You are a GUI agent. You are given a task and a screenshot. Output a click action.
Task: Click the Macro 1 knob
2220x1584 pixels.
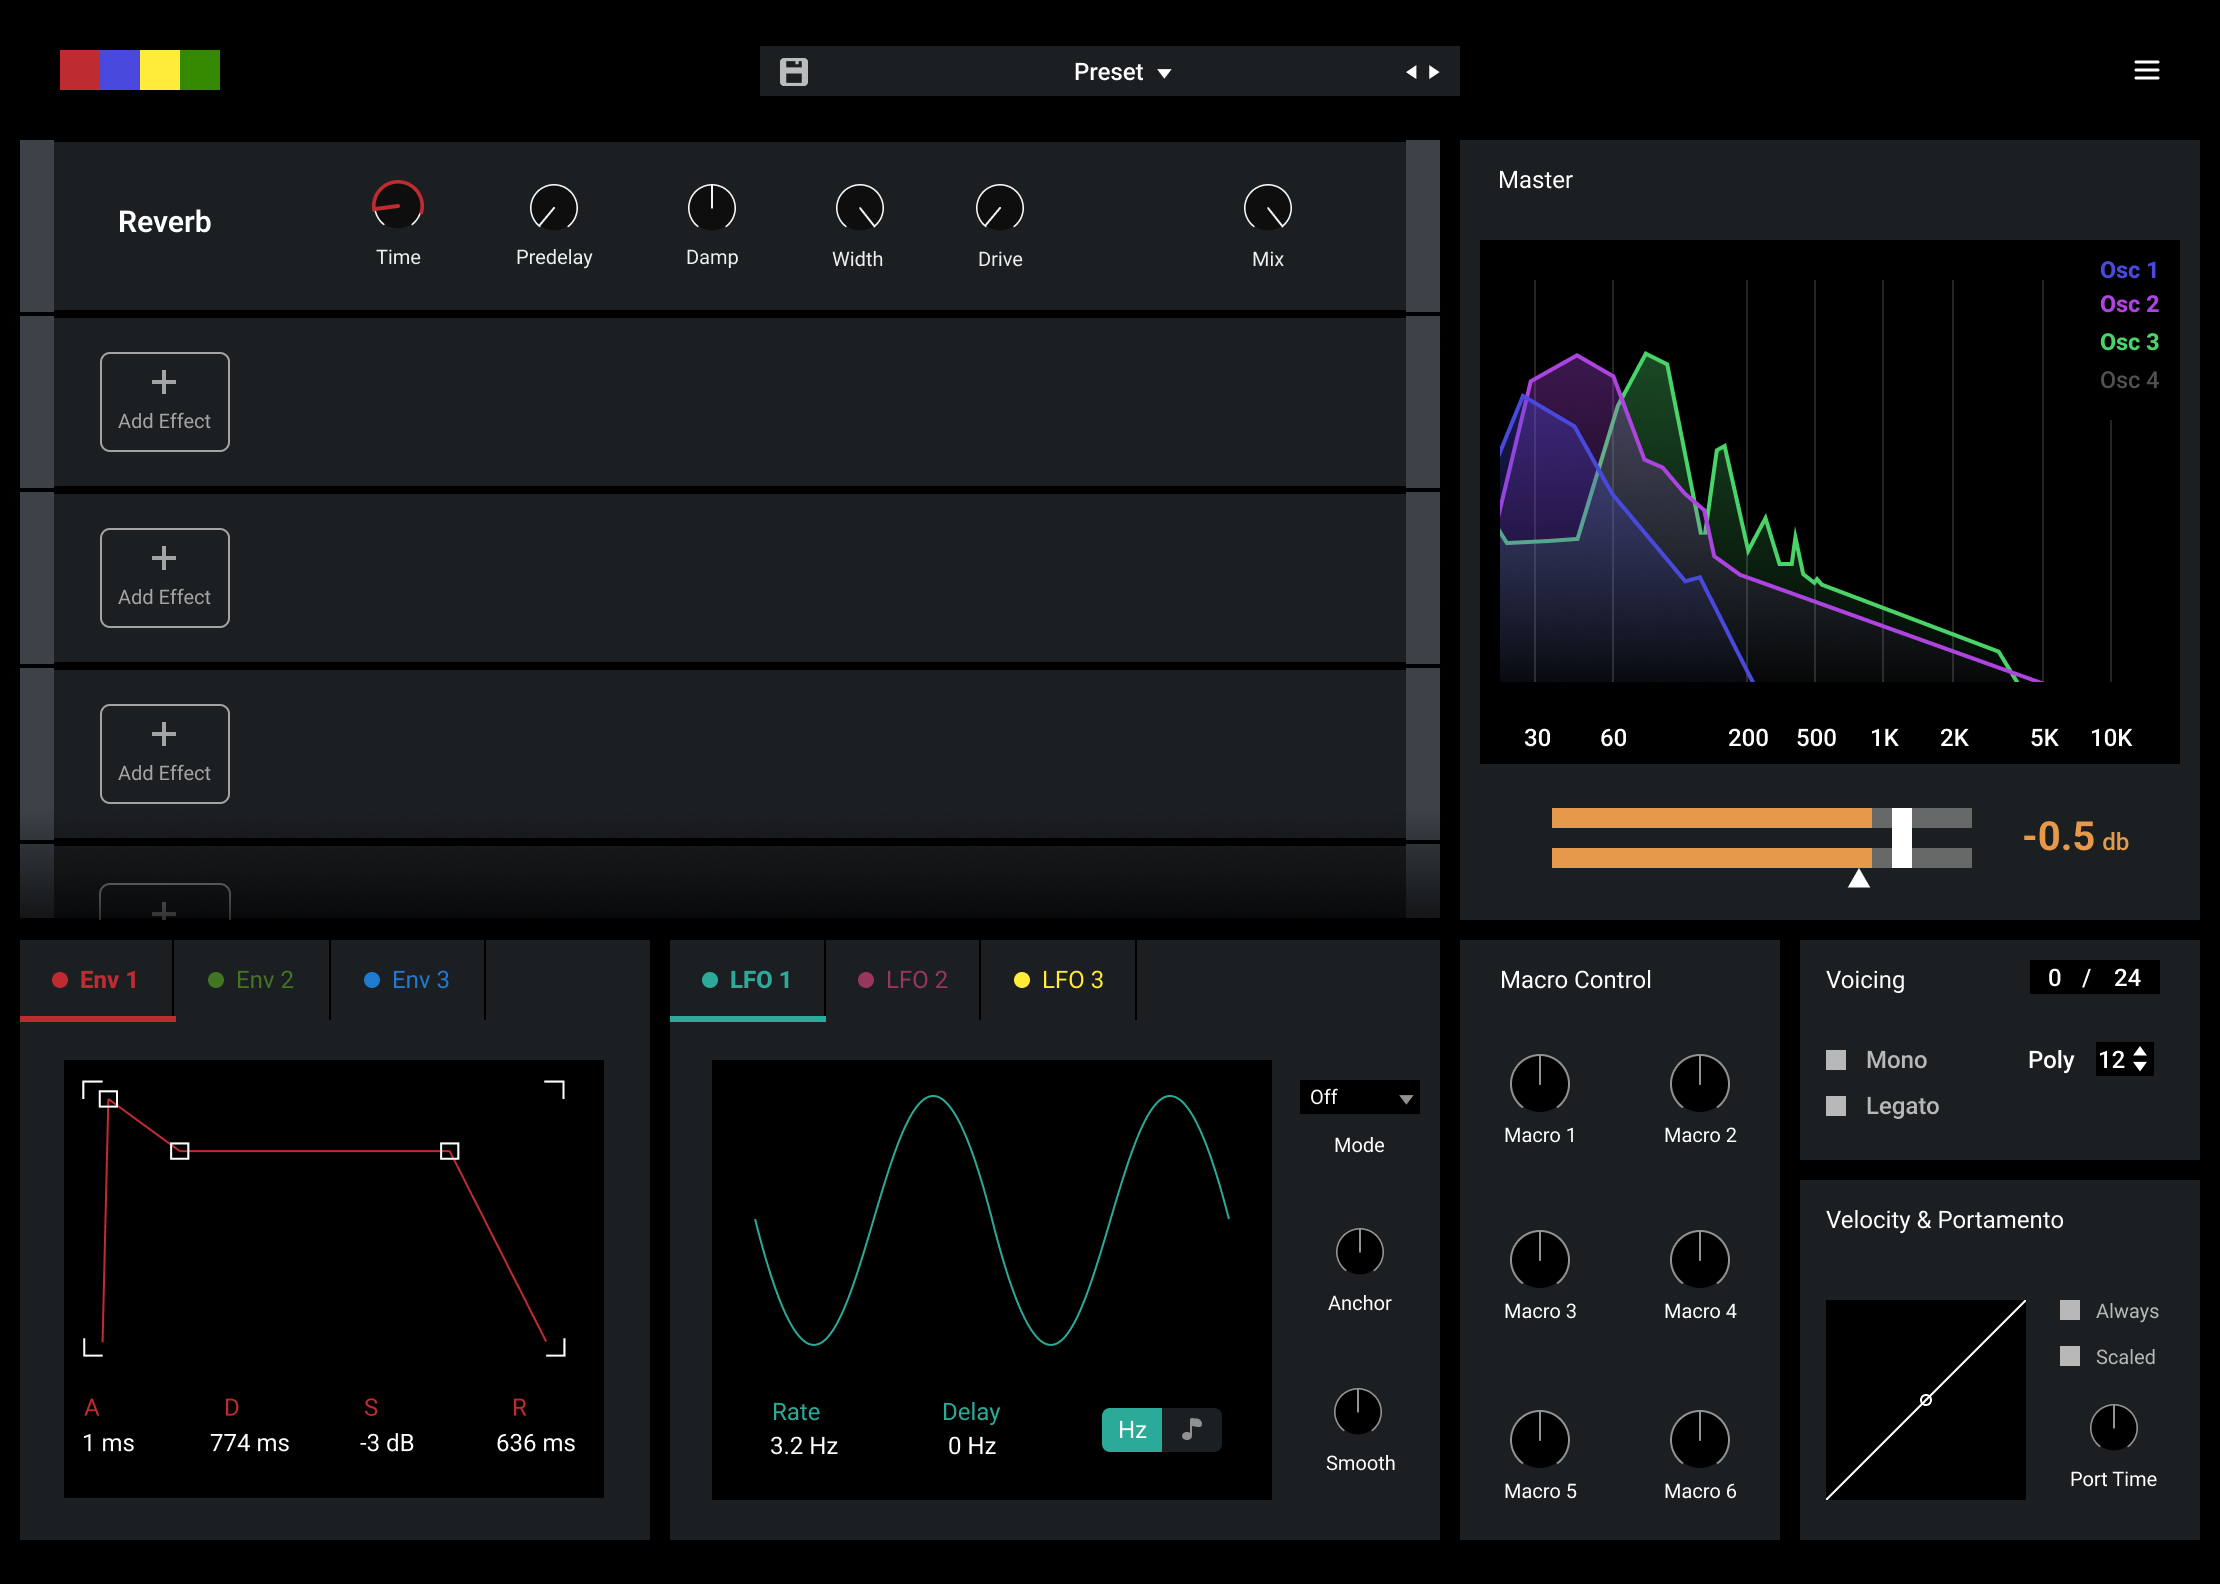pyautogui.click(x=1539, y=1084)
